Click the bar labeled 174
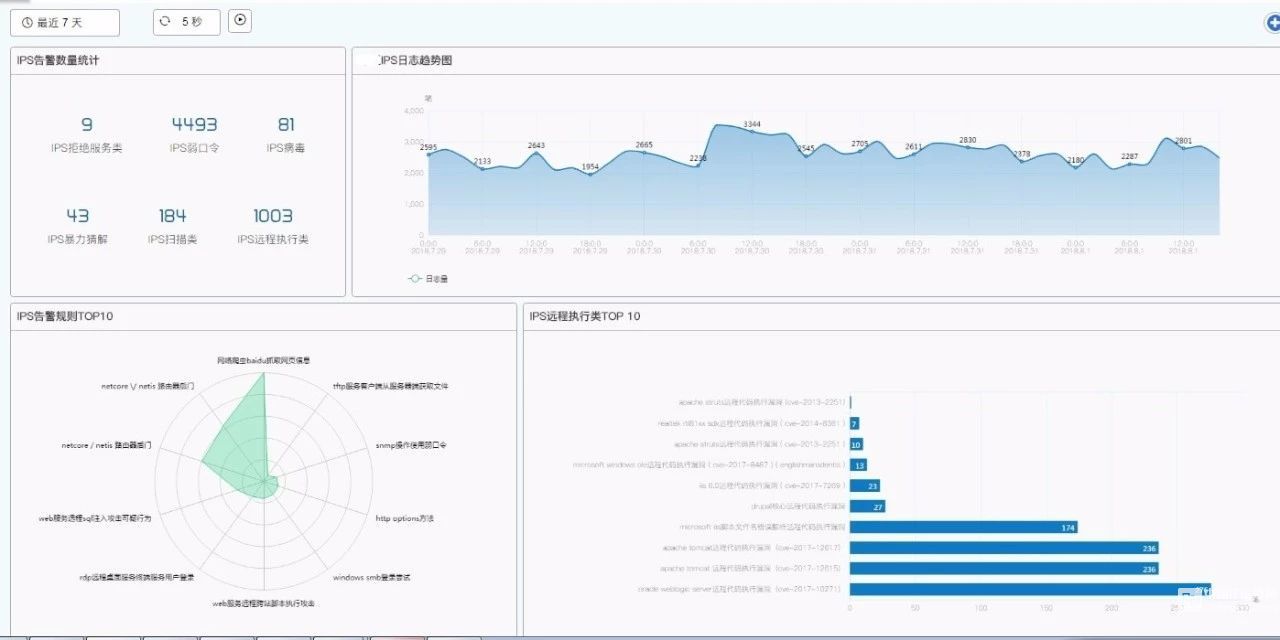1280x640 pixels. click(963, 527)
